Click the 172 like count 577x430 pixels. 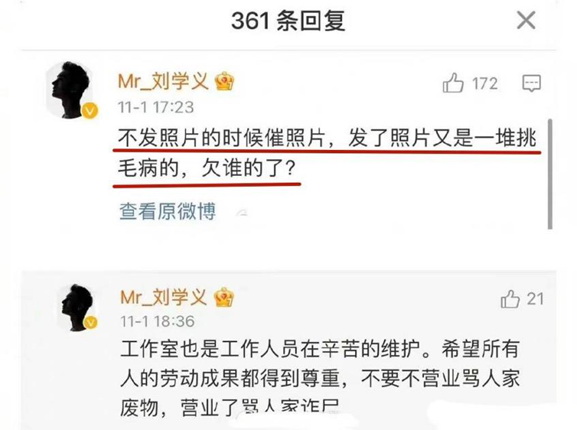coord(485,83)
